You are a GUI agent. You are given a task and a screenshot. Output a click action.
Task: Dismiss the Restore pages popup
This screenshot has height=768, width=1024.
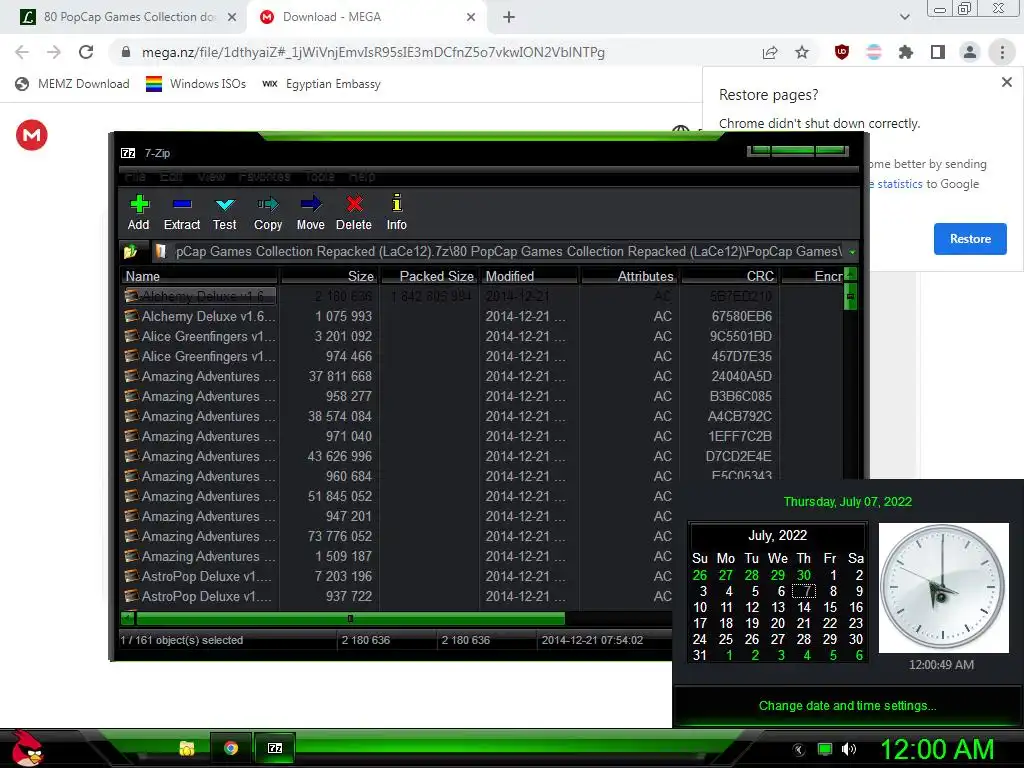coord(1006,82)
